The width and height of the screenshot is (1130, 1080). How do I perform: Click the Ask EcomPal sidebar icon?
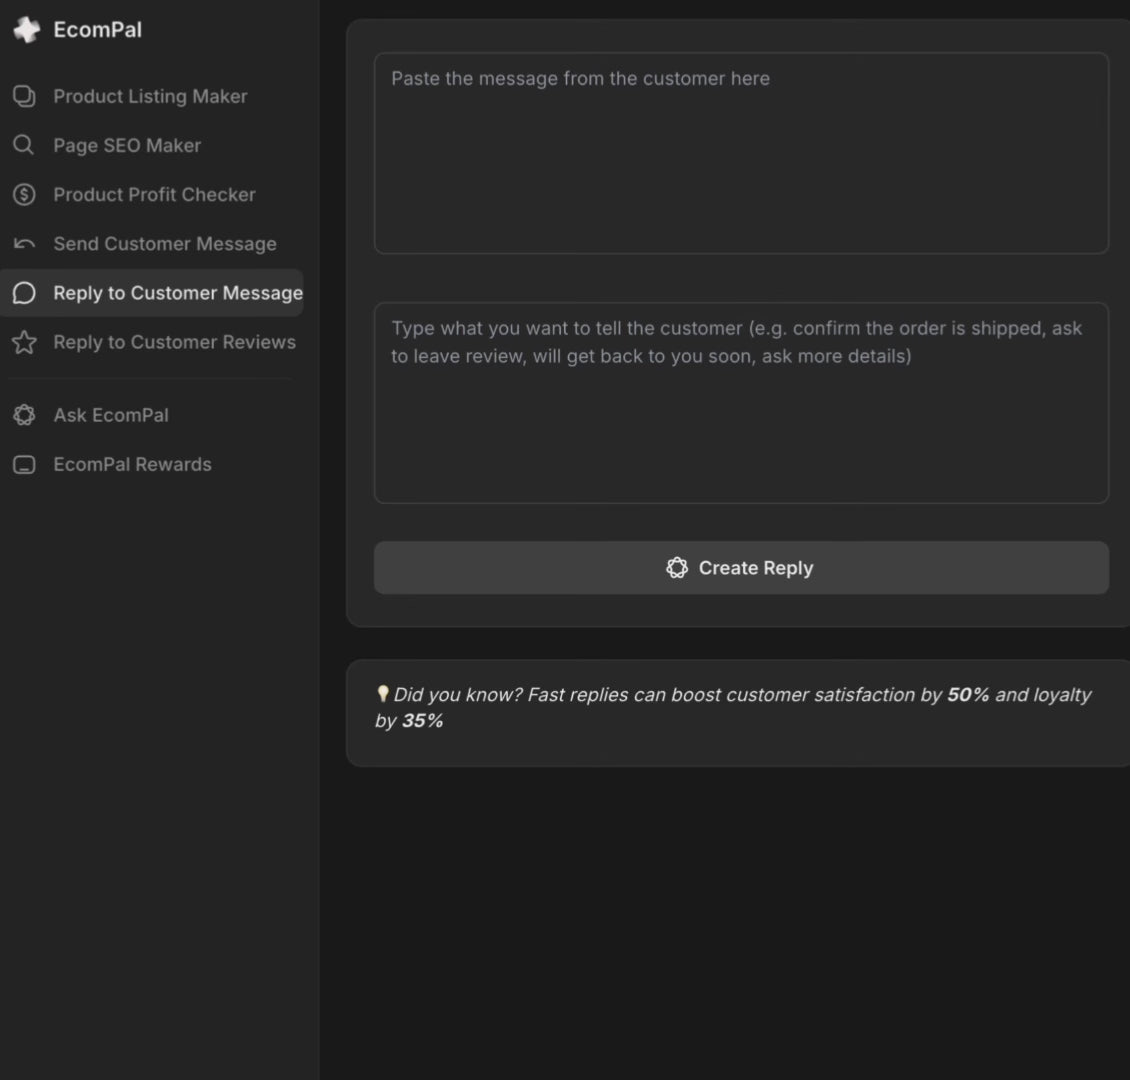24,415
